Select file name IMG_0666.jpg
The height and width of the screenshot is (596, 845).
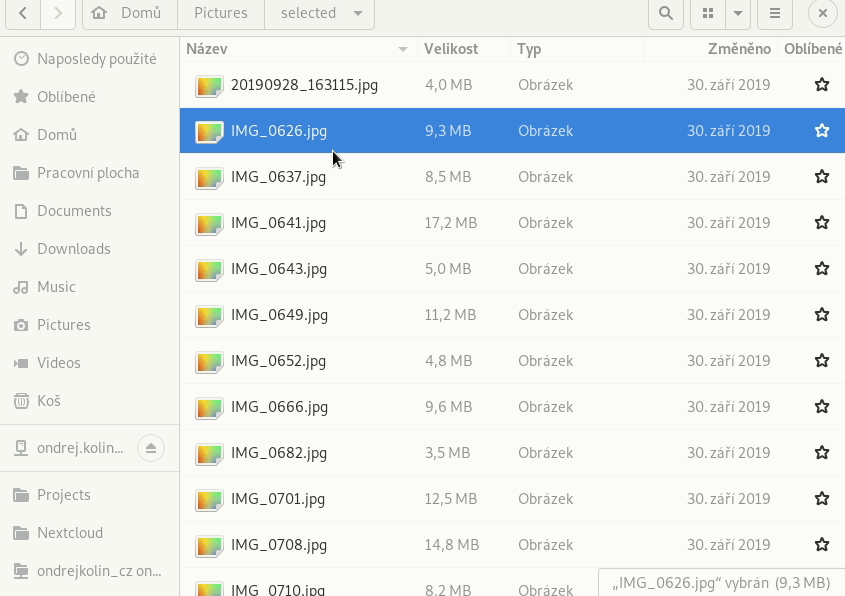[x=279, y=407]
